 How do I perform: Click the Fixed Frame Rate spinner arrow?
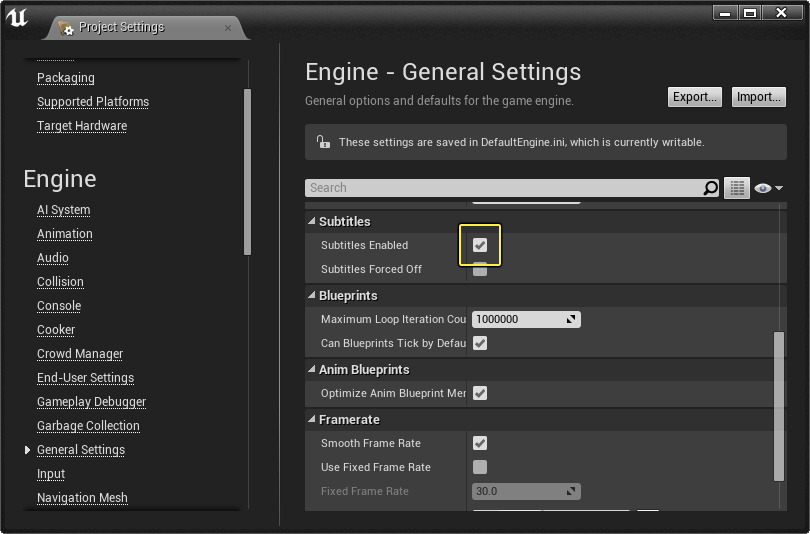point(571,492)
